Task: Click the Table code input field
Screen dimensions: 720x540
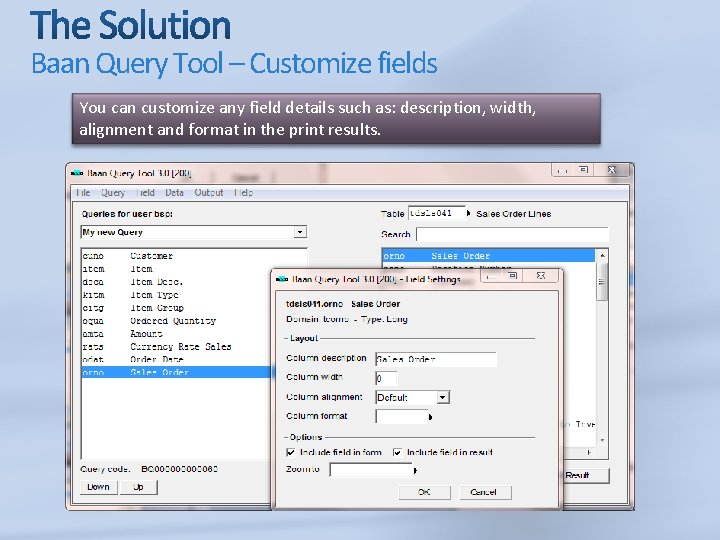Action: pos(436,213)
